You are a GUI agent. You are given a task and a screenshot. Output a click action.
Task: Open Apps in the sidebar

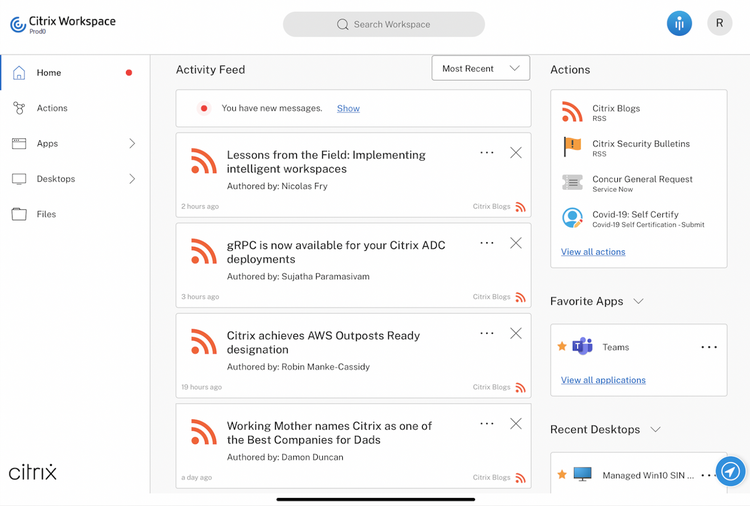click(75, 143)
